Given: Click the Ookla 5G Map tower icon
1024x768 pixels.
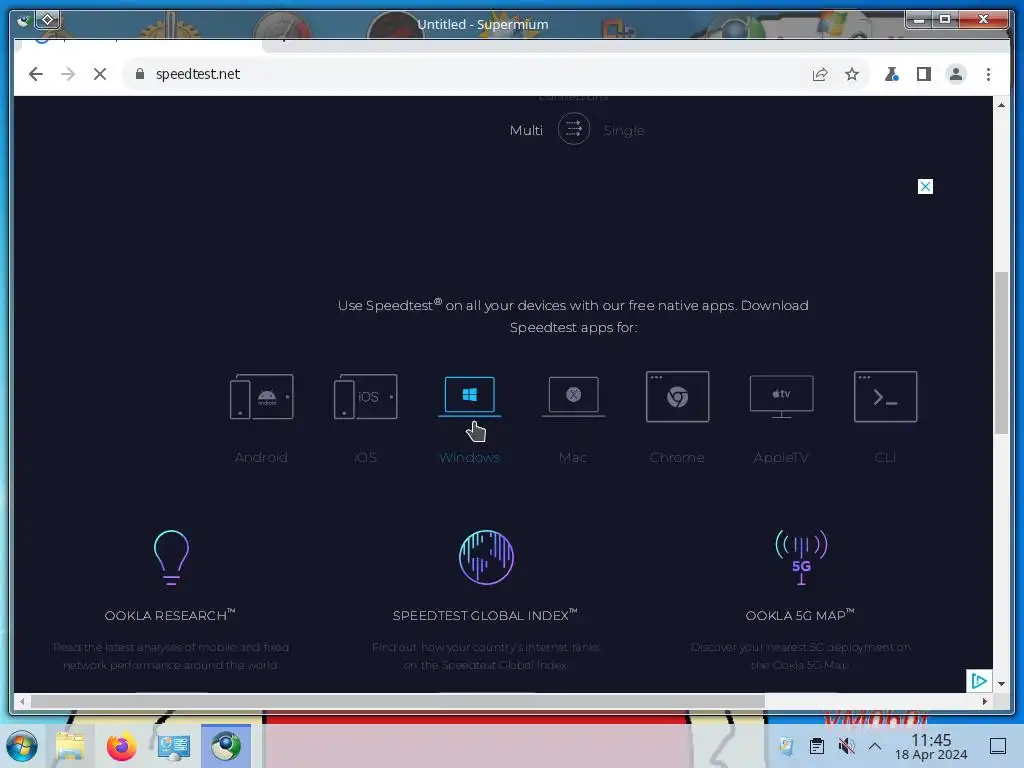Looking at the screenshot, I should pyautogui.click(x=801, y=557).
